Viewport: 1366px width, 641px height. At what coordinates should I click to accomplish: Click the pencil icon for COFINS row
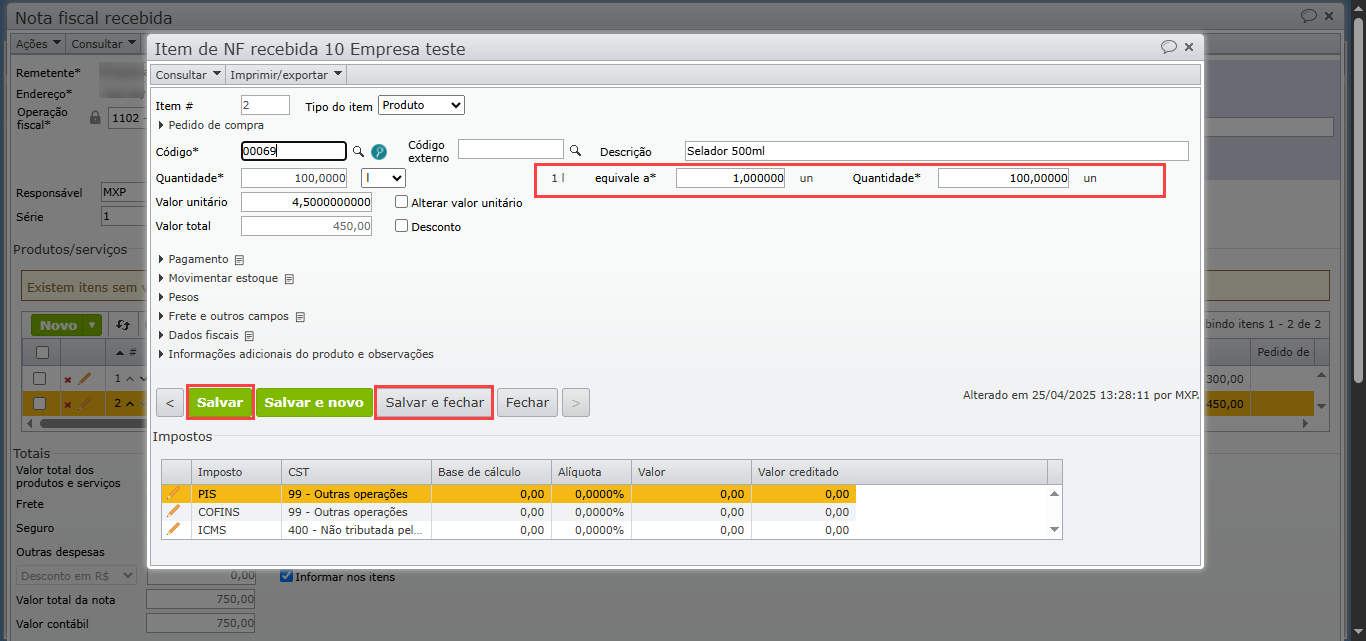pyautogui.click(x=174, y=511)
